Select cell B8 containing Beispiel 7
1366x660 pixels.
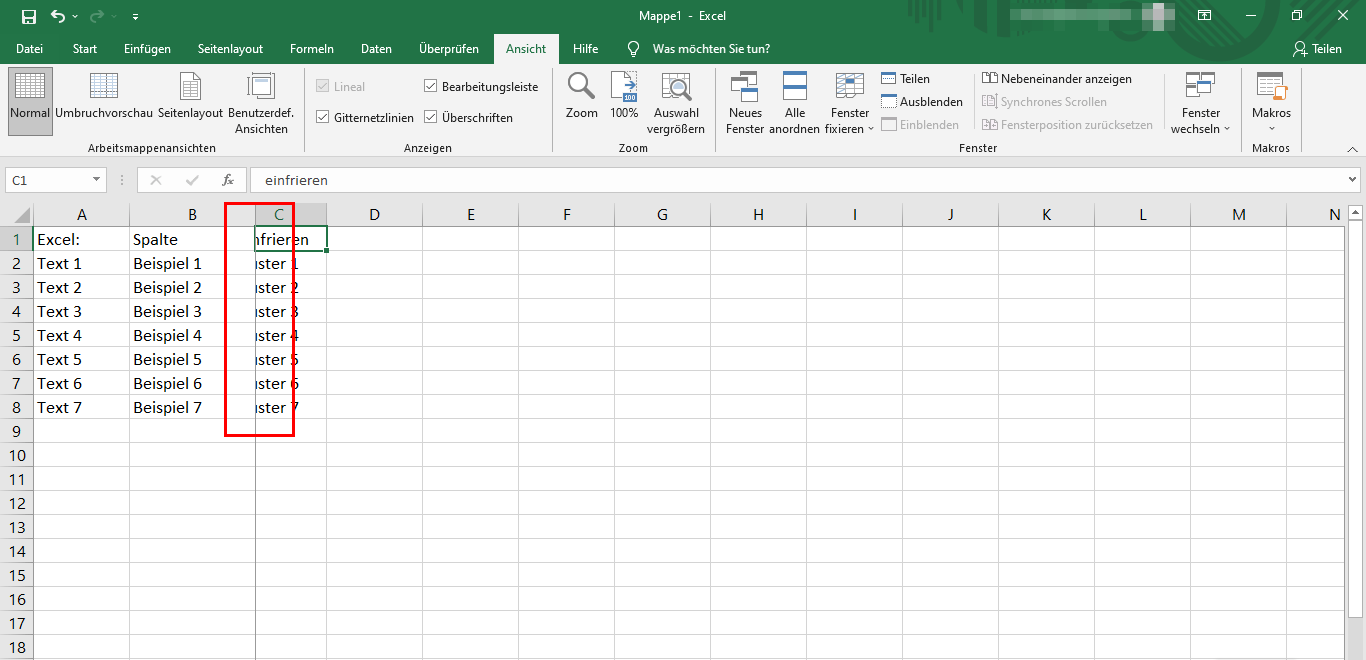tap(192, 407)
